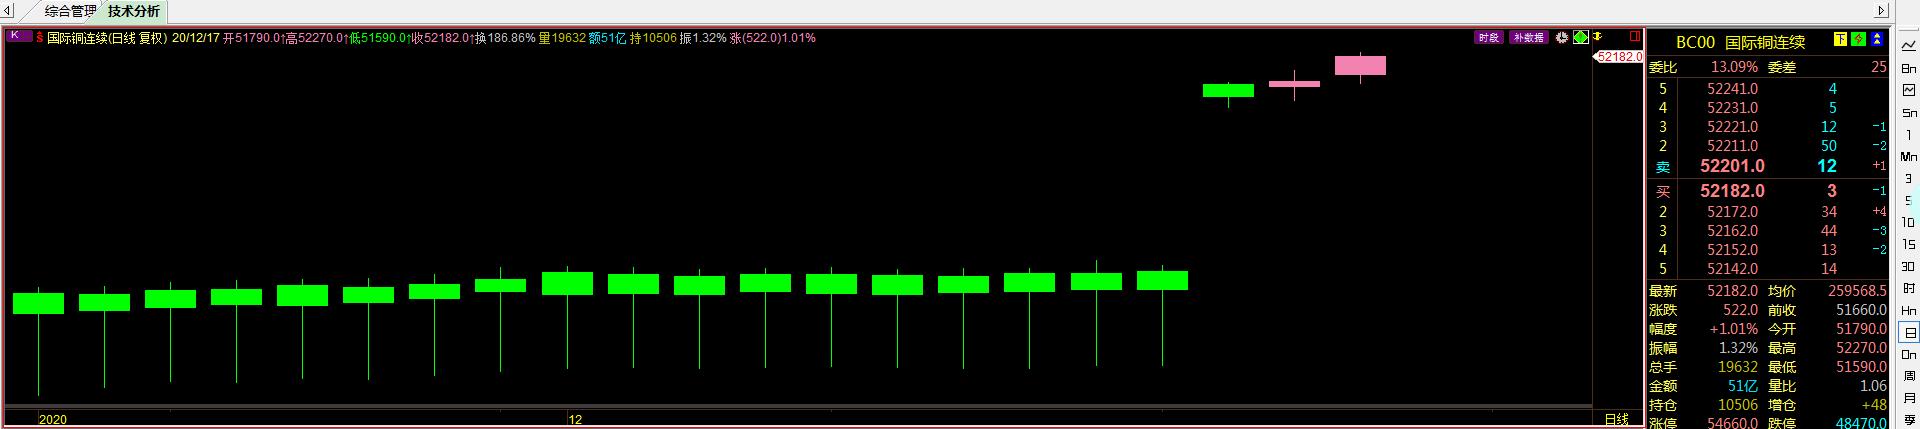Select the 1 minute period in sidebar
The width and height of the screenshot is (1920, 429).
[1909, 135]
